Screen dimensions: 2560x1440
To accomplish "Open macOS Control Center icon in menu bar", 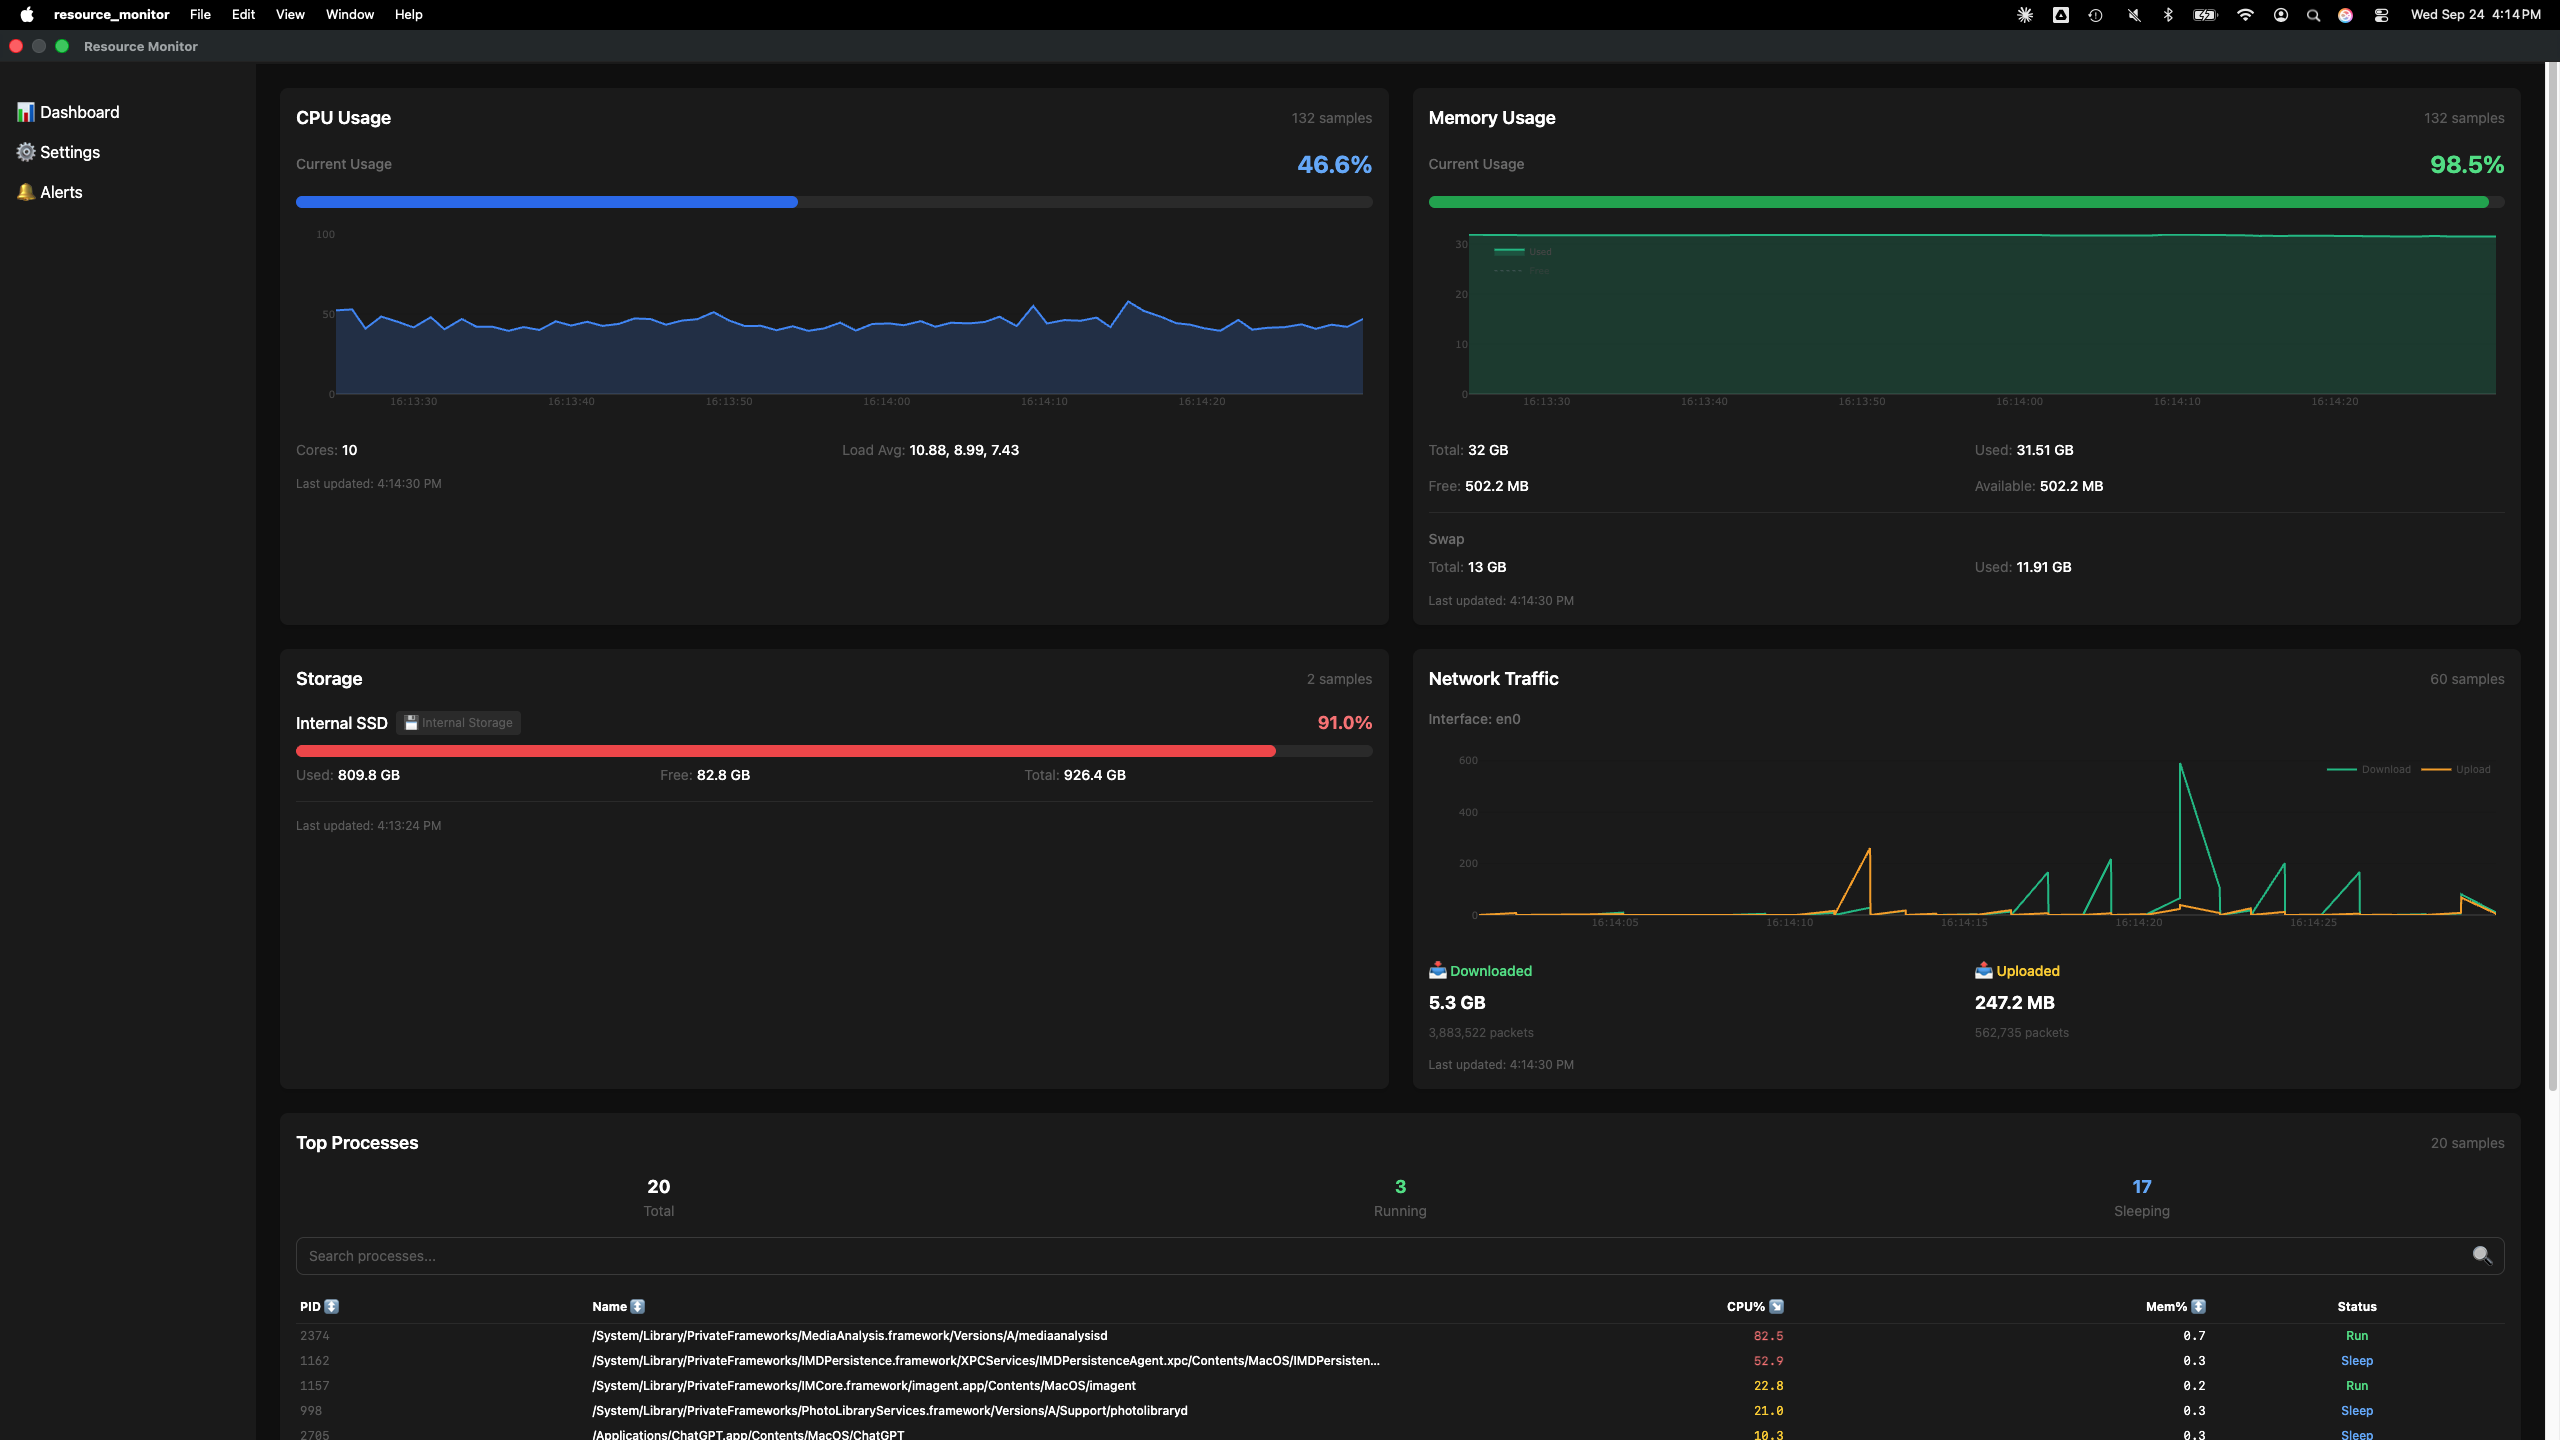I will pyautogui.click(x=2381, y=15).
